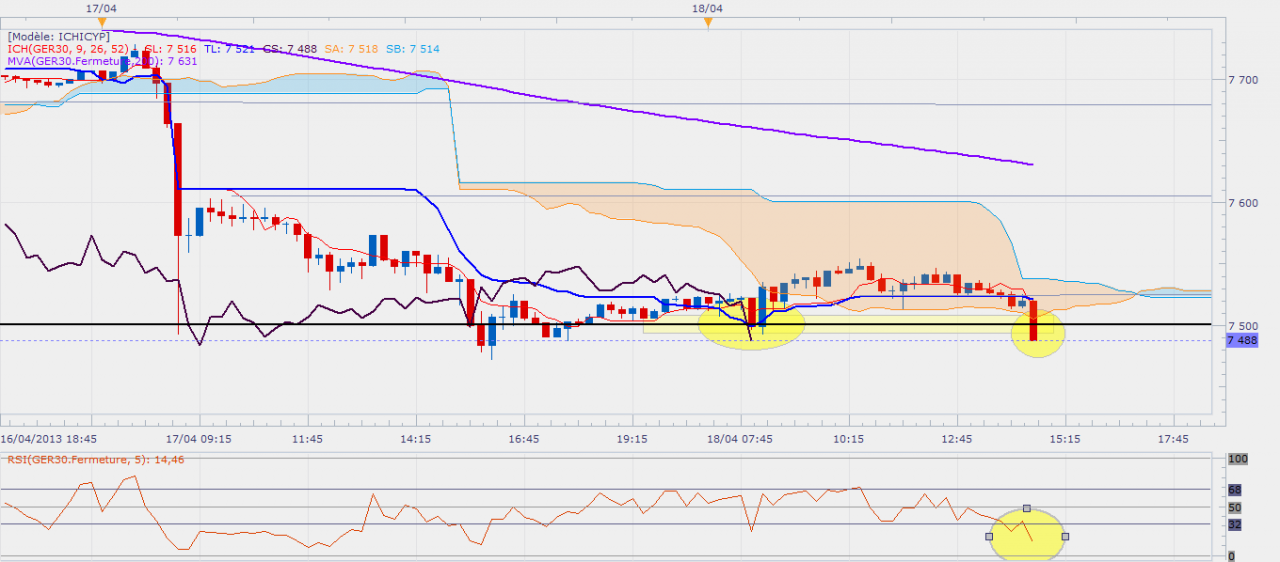The height and width of the screenshot is (562, 1280).
Task: Select the yellow ellipse around the 18/04 07:45 candles
Action: (751, 324)
